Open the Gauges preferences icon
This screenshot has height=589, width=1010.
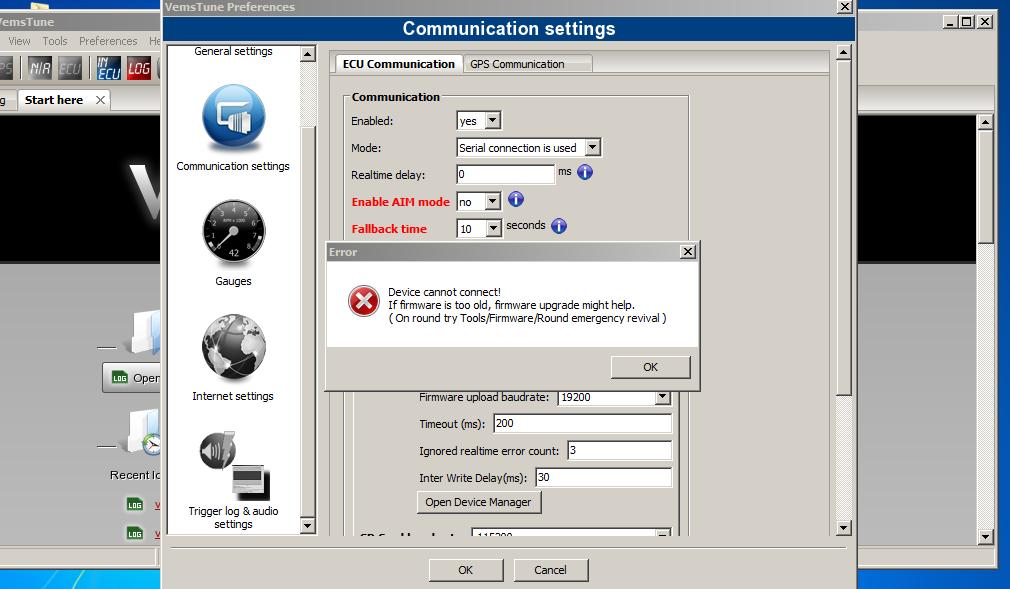coord(233,232)
